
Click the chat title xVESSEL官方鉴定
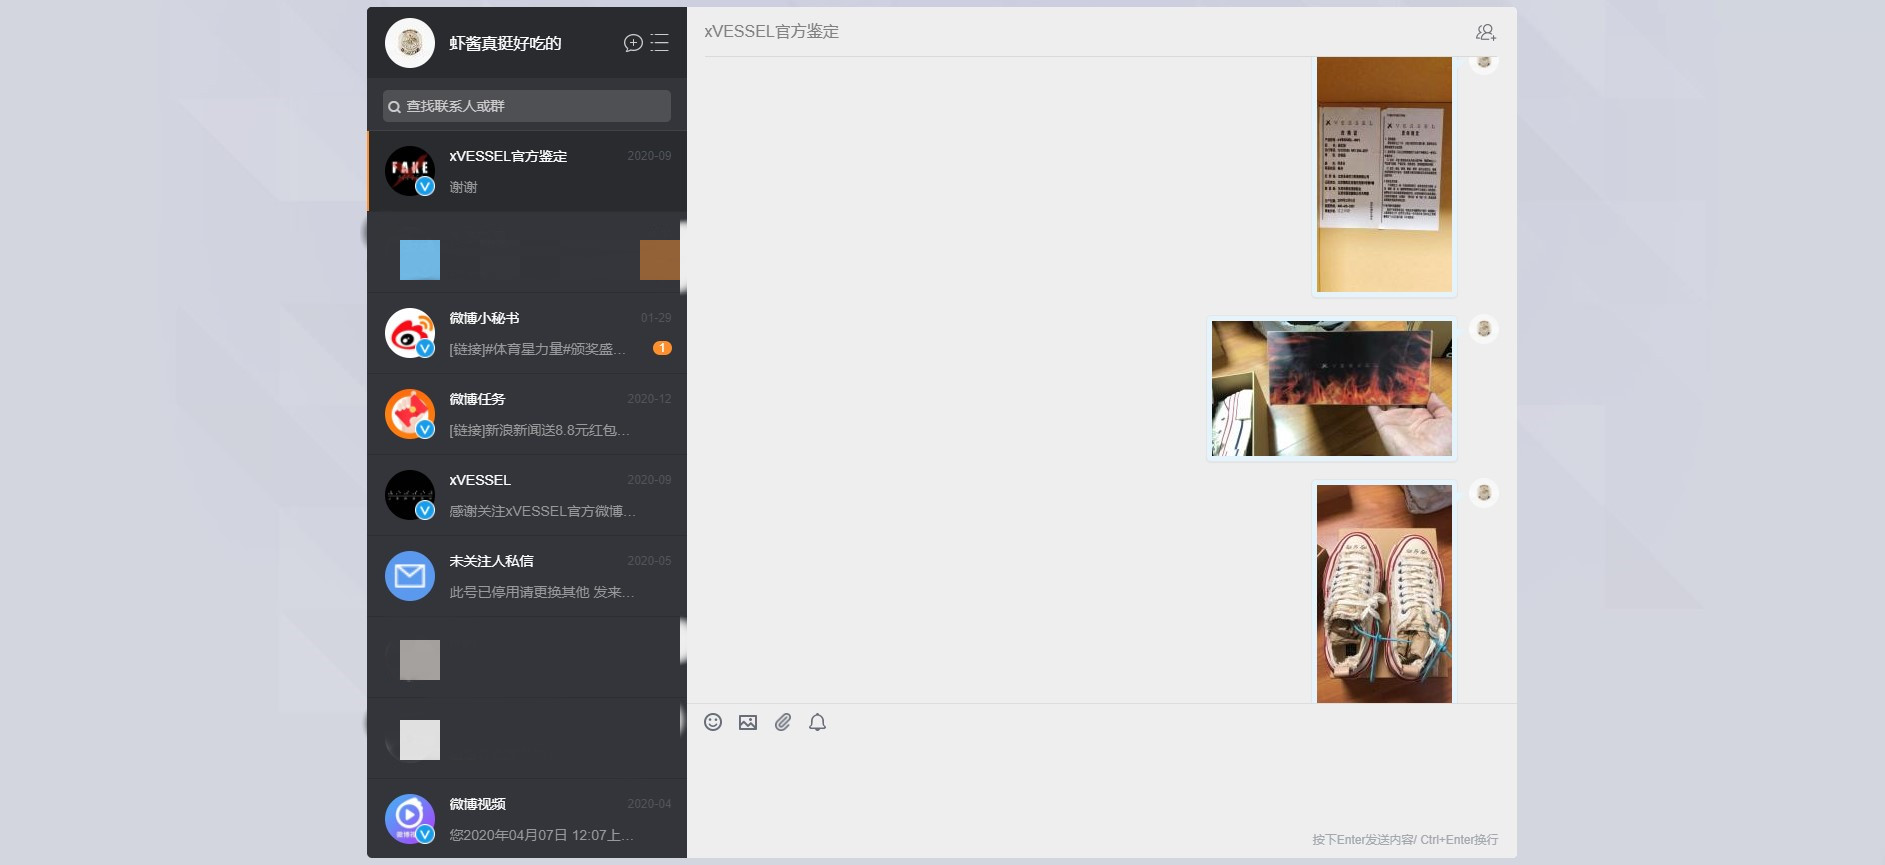point(771,32)
